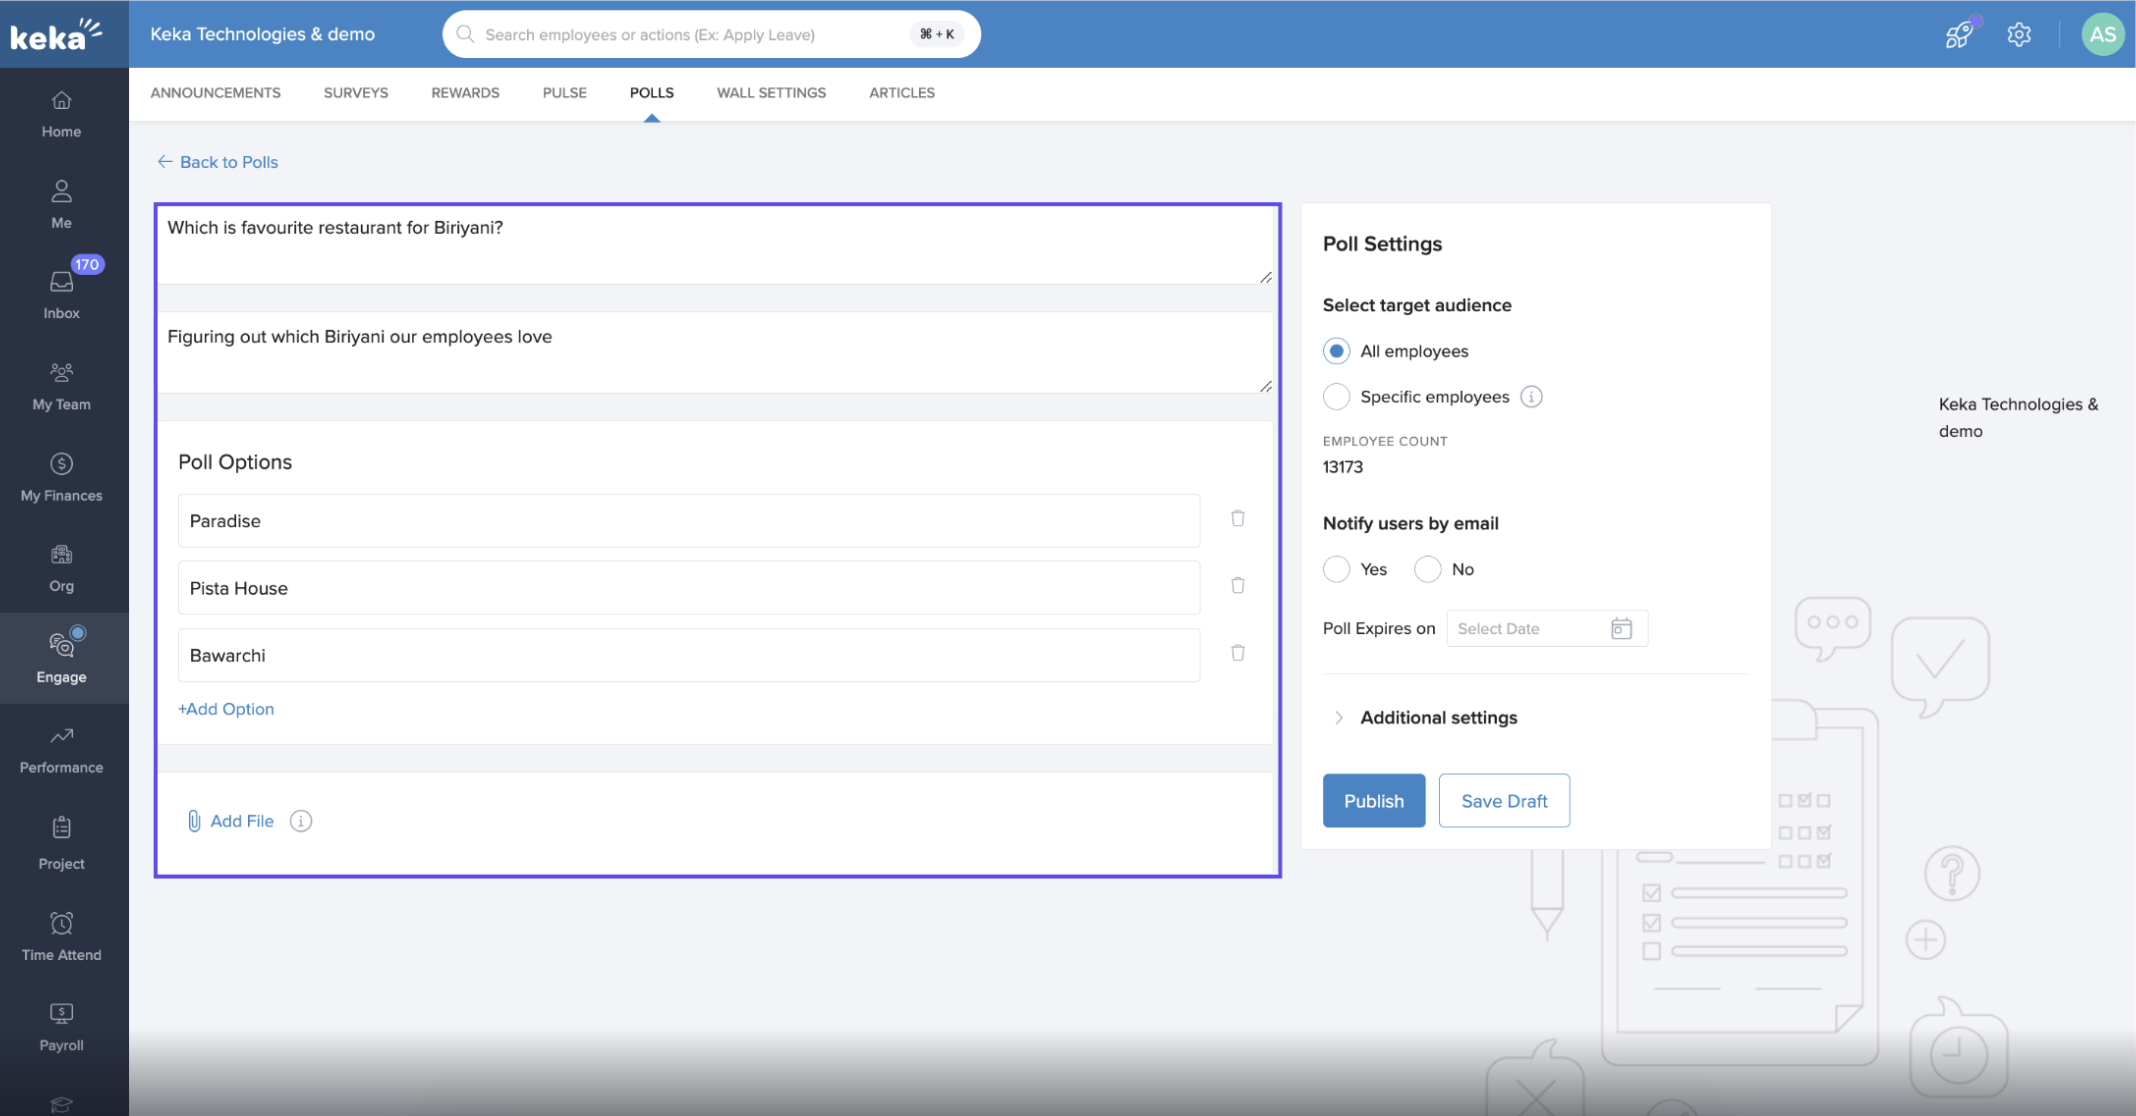The image size is (2136, 1116).
Task: Click the +Add Option link
Action: 226,709
